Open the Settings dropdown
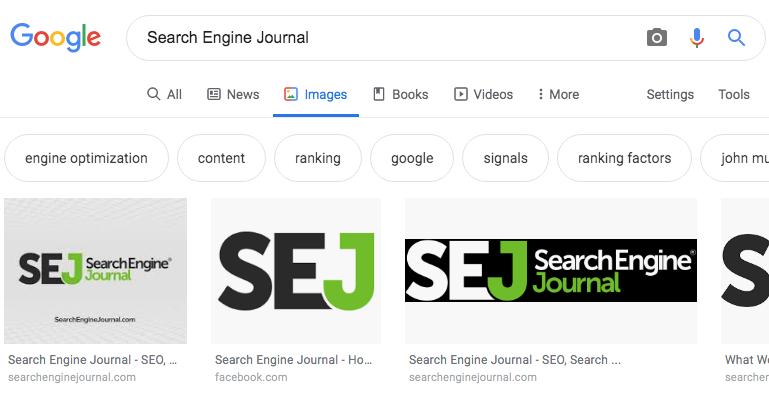This screenshot has width=769, height=404. coord(670,94)
